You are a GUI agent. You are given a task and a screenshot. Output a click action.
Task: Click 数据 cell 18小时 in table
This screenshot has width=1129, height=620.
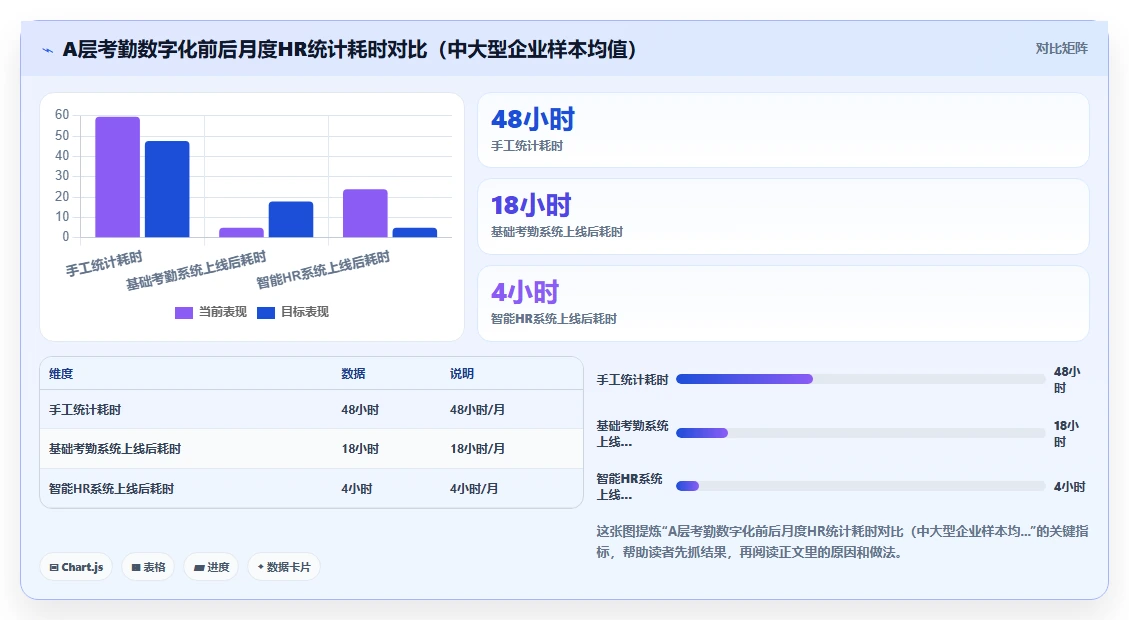[360, 449]
